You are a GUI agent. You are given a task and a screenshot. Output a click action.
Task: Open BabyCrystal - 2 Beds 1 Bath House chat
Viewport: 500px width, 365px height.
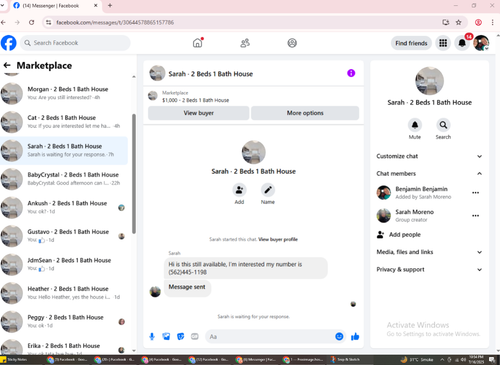point(64,179)
